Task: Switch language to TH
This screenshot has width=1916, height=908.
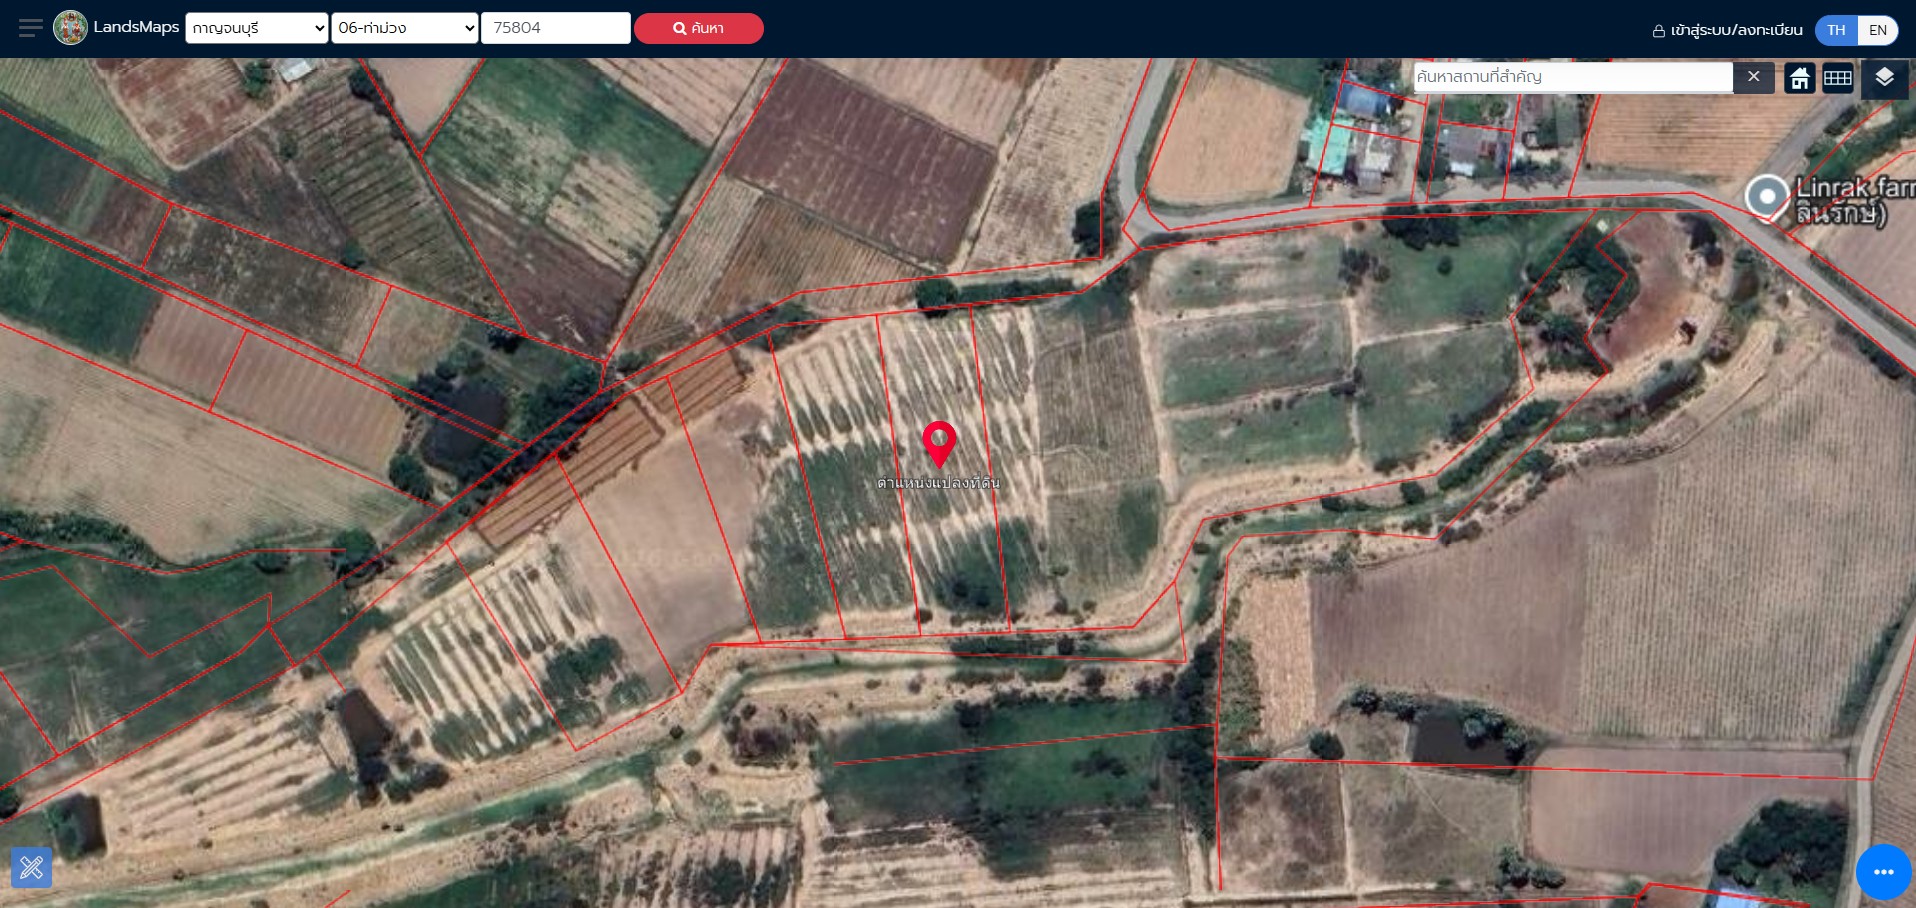Action: tap(1836, 30)
